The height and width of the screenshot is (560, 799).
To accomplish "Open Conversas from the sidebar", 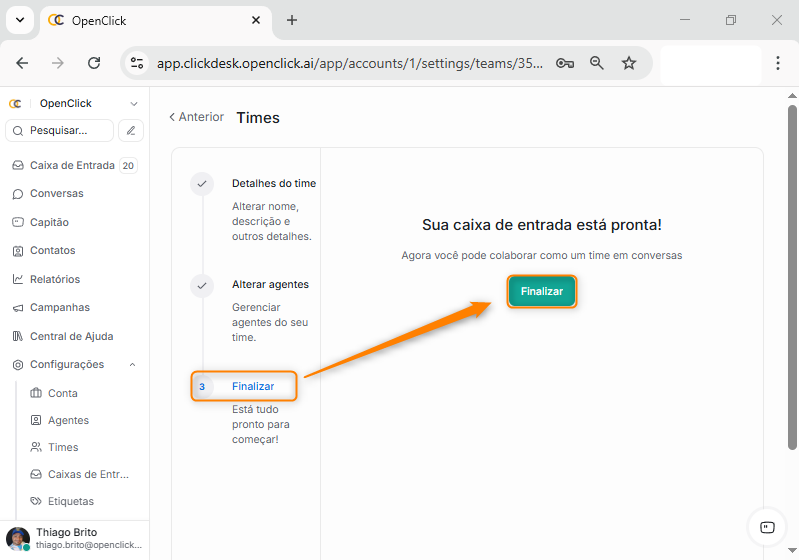I will tap(56, 193).
